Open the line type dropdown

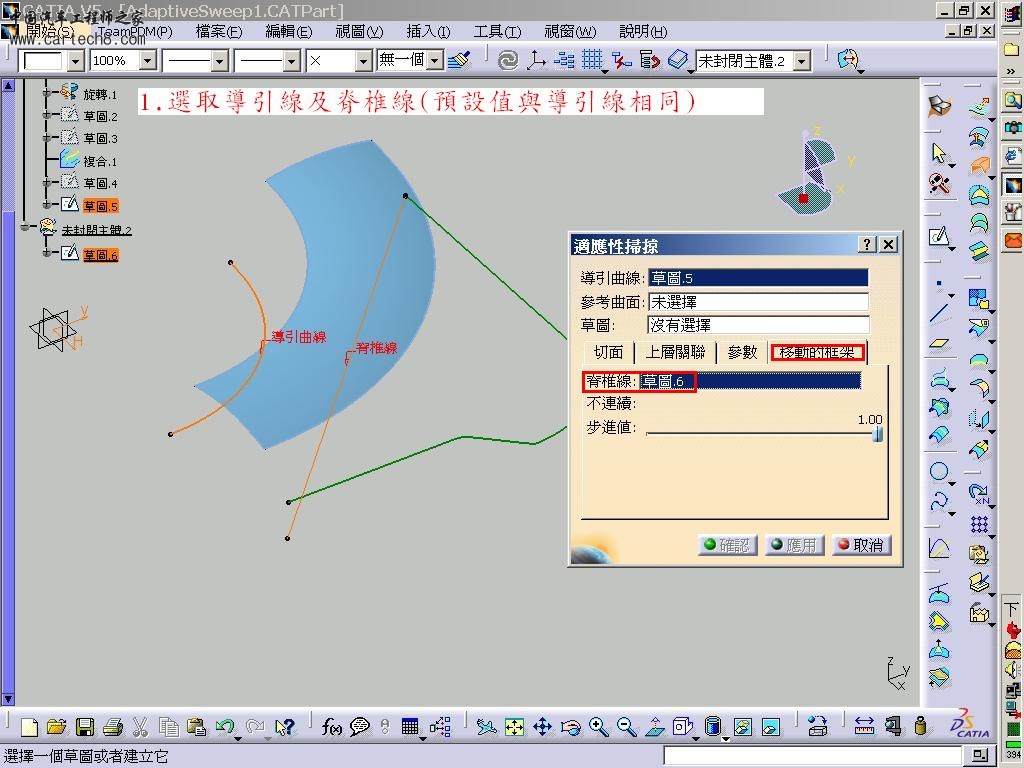292,61
